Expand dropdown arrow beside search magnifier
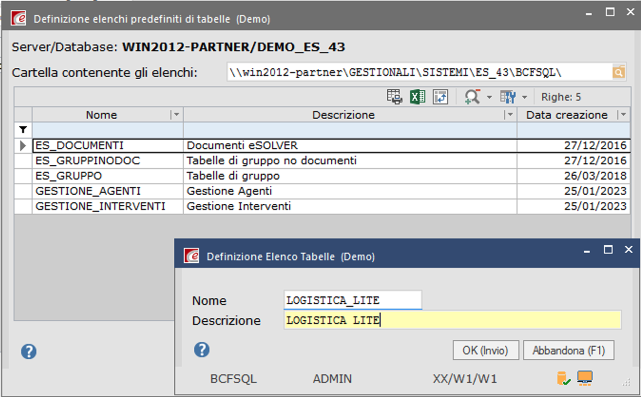Image resolution: width=641 pixels, height=397 pixels. tap(489, 97)
